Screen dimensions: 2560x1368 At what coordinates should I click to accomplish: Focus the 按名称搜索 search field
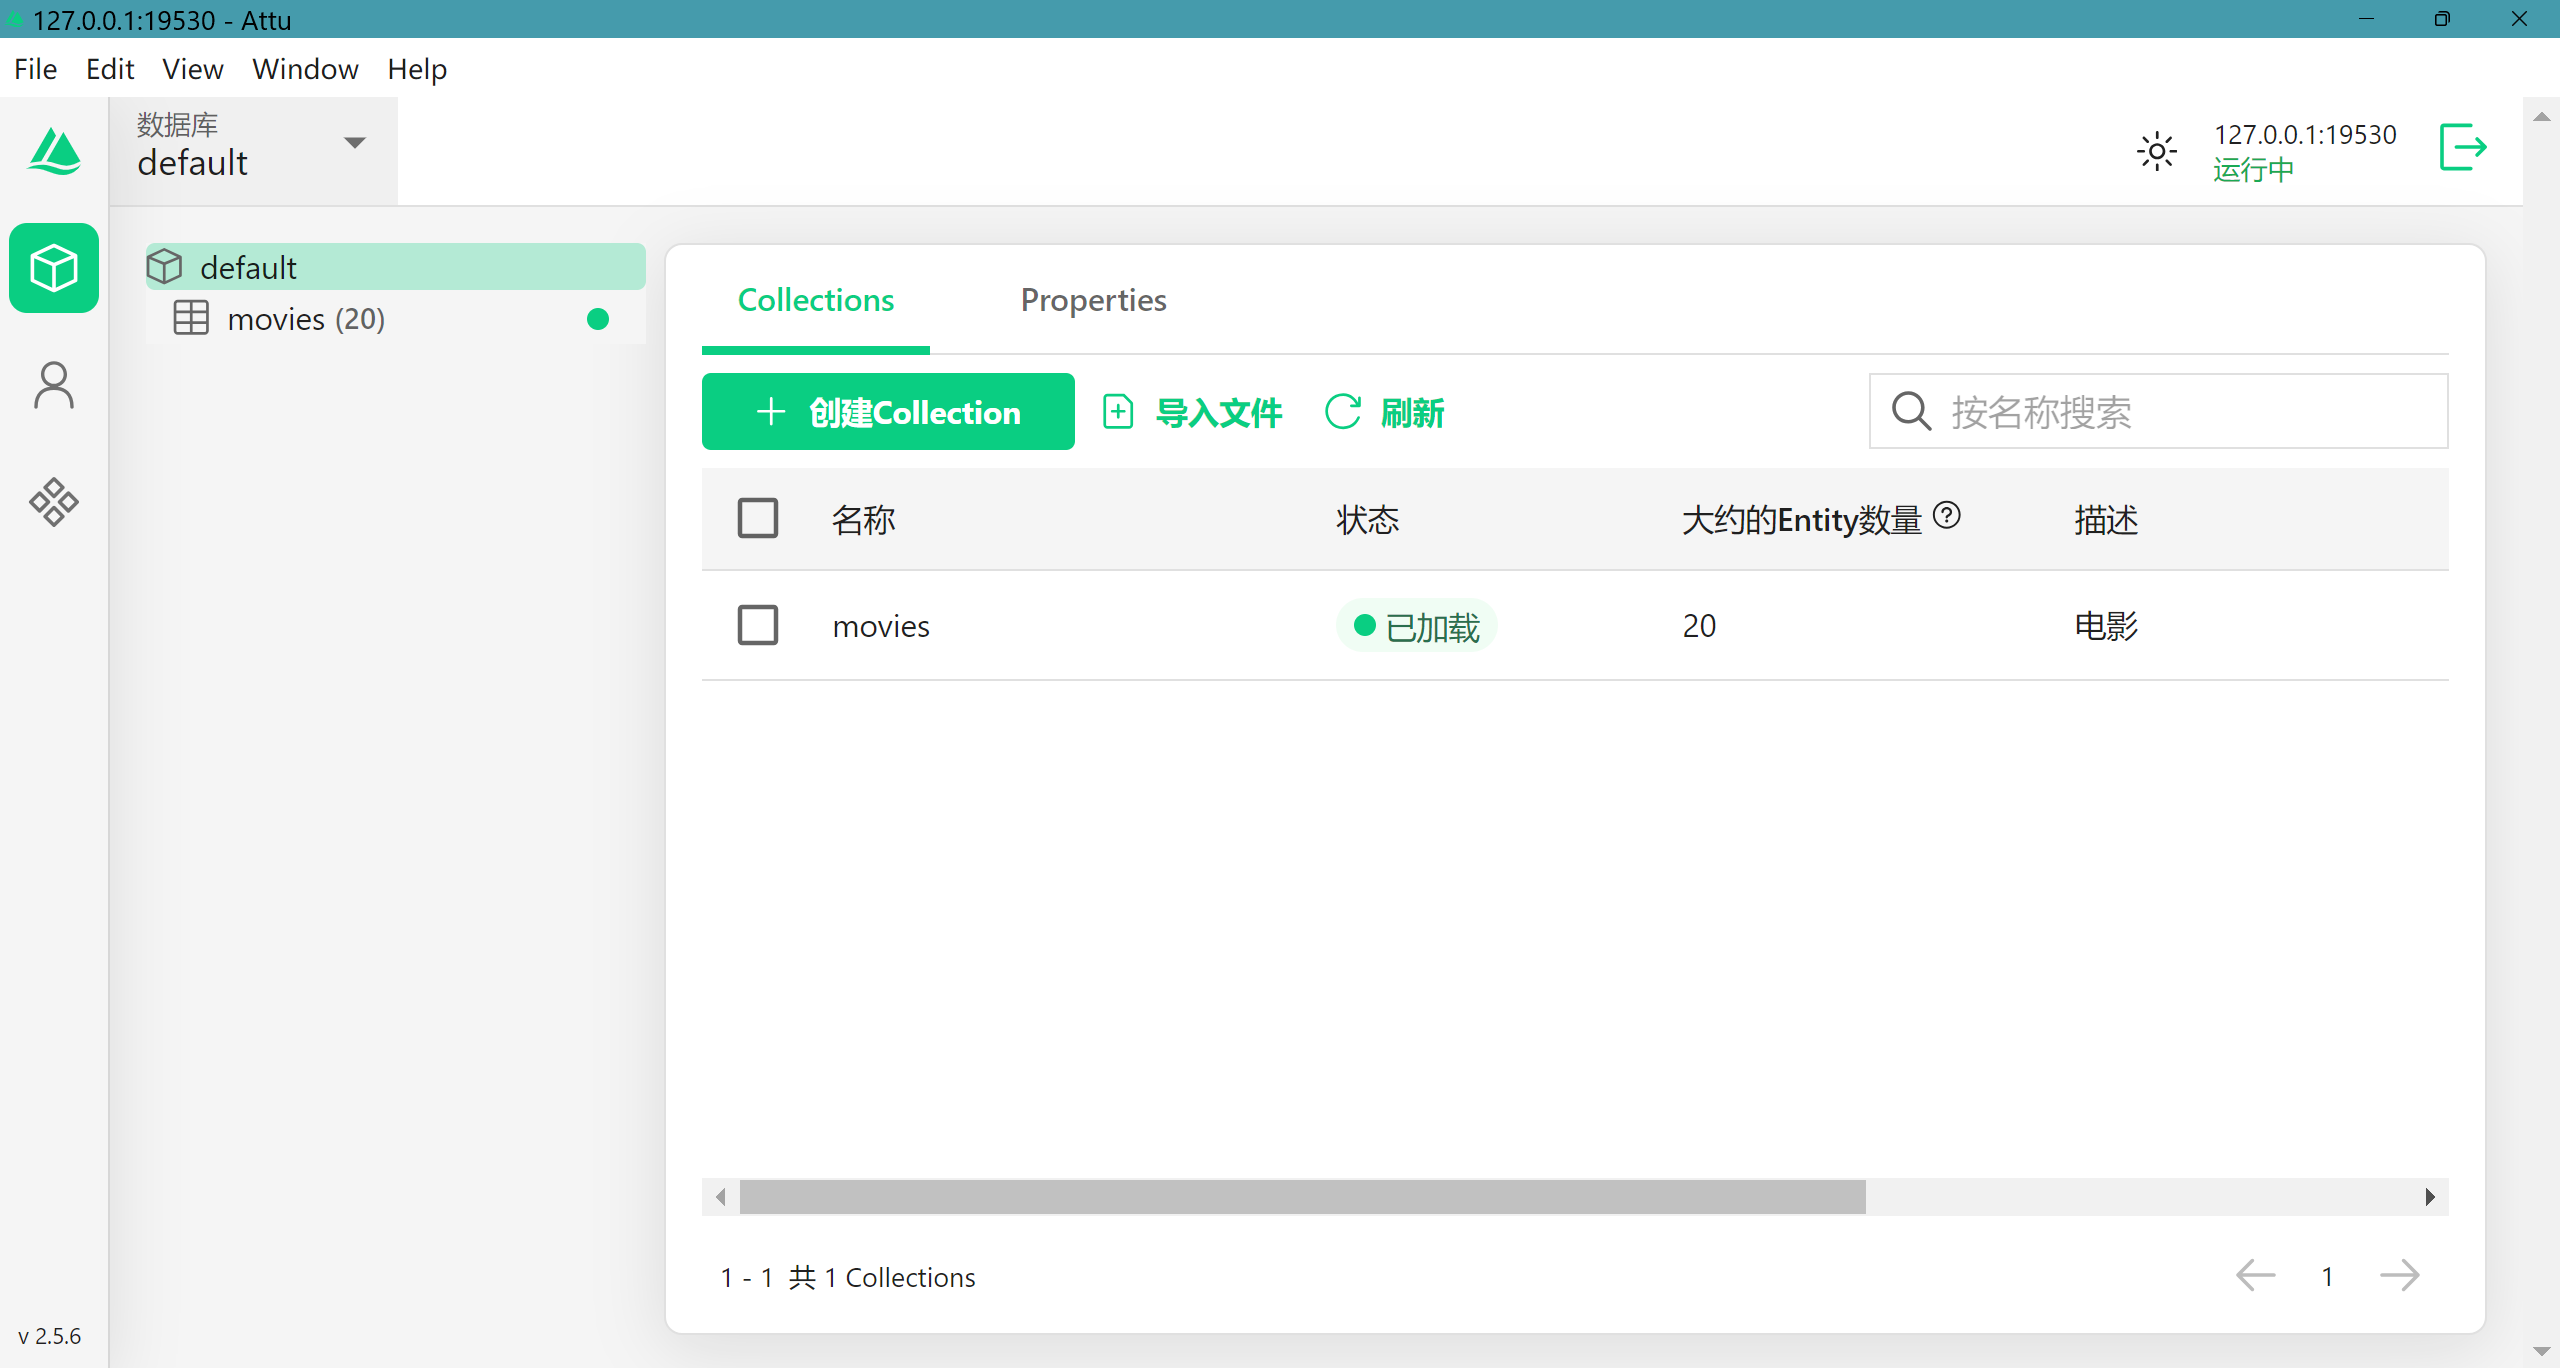click(2180, 412)
